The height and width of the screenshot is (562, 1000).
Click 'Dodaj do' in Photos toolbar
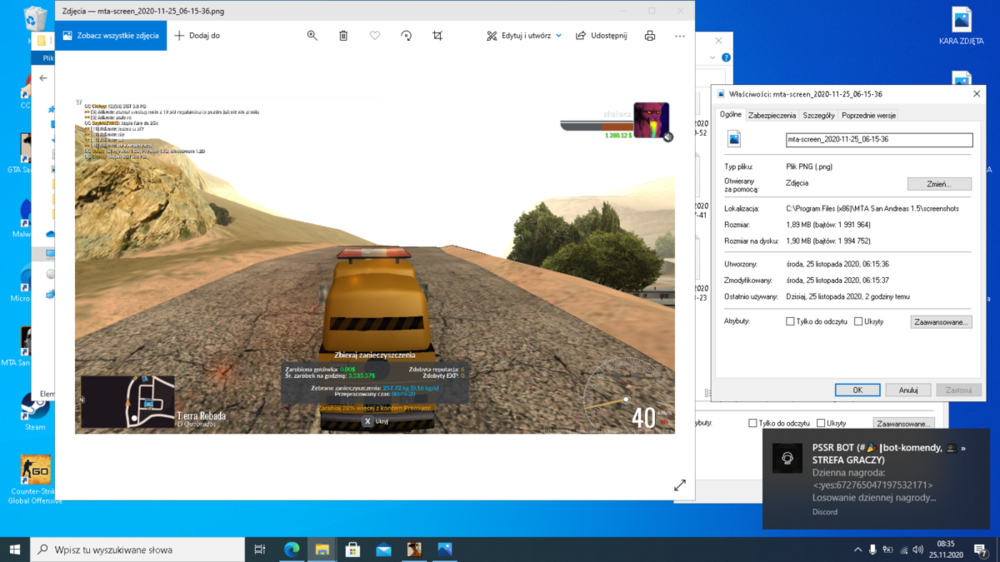click(x=197, y=36)
